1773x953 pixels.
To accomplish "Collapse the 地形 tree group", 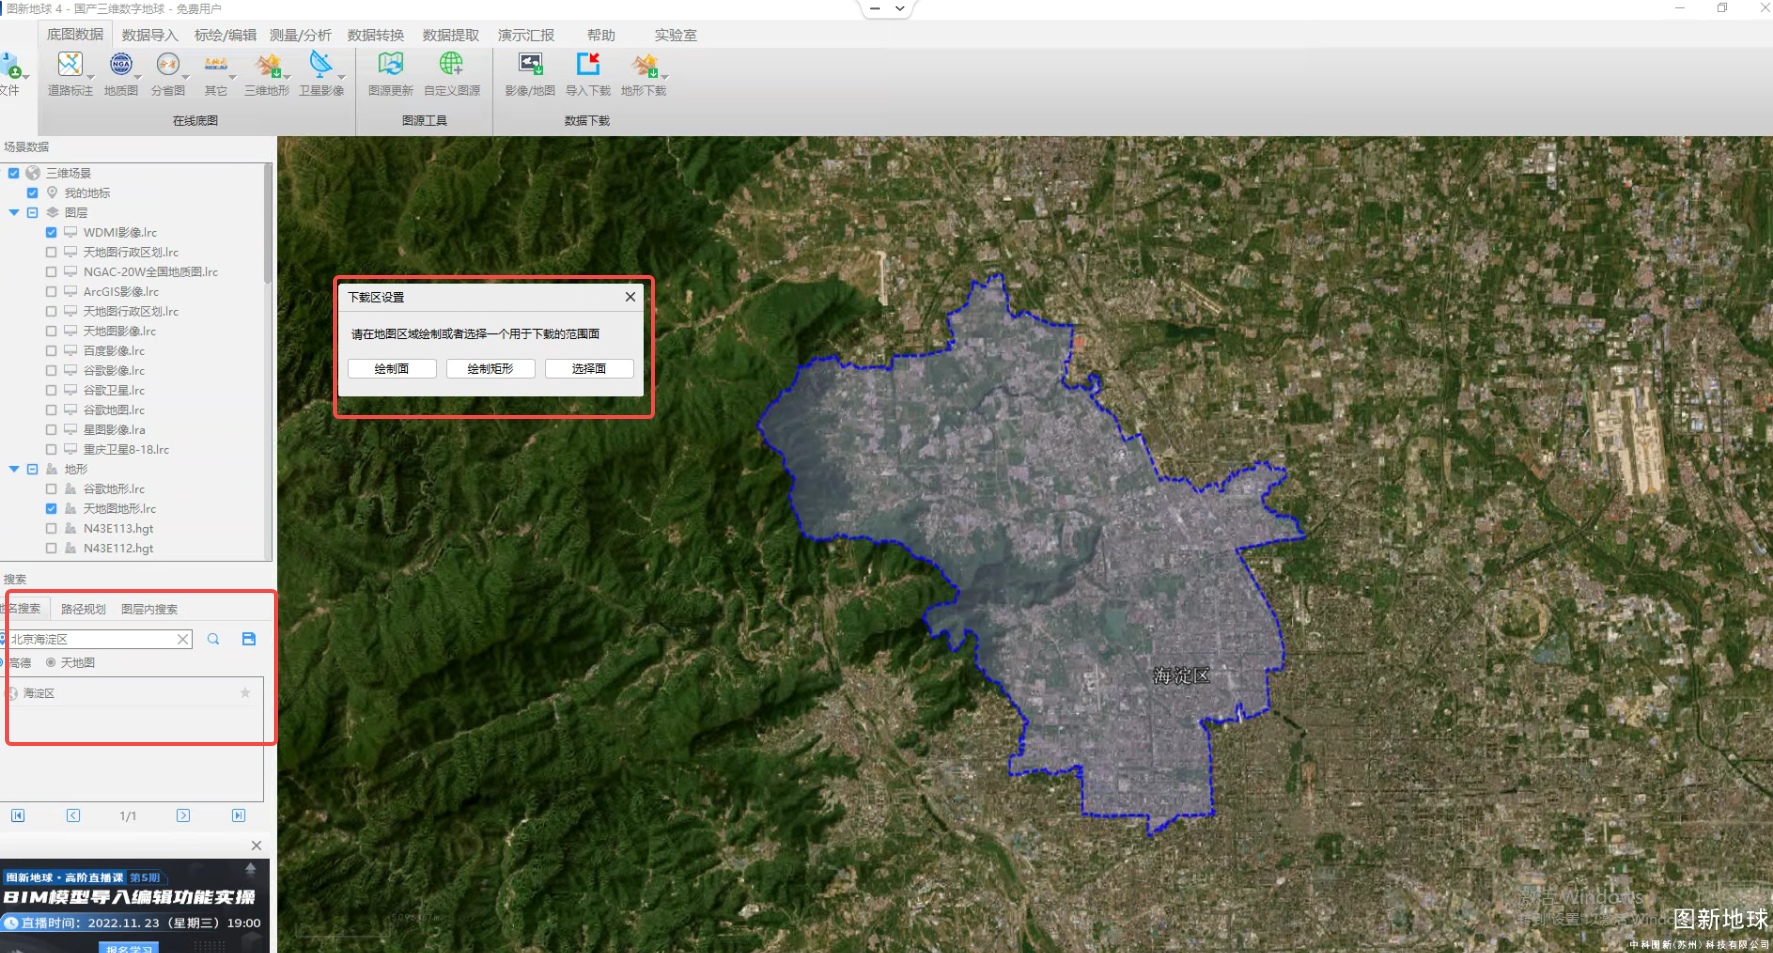I will coord(14,469).
